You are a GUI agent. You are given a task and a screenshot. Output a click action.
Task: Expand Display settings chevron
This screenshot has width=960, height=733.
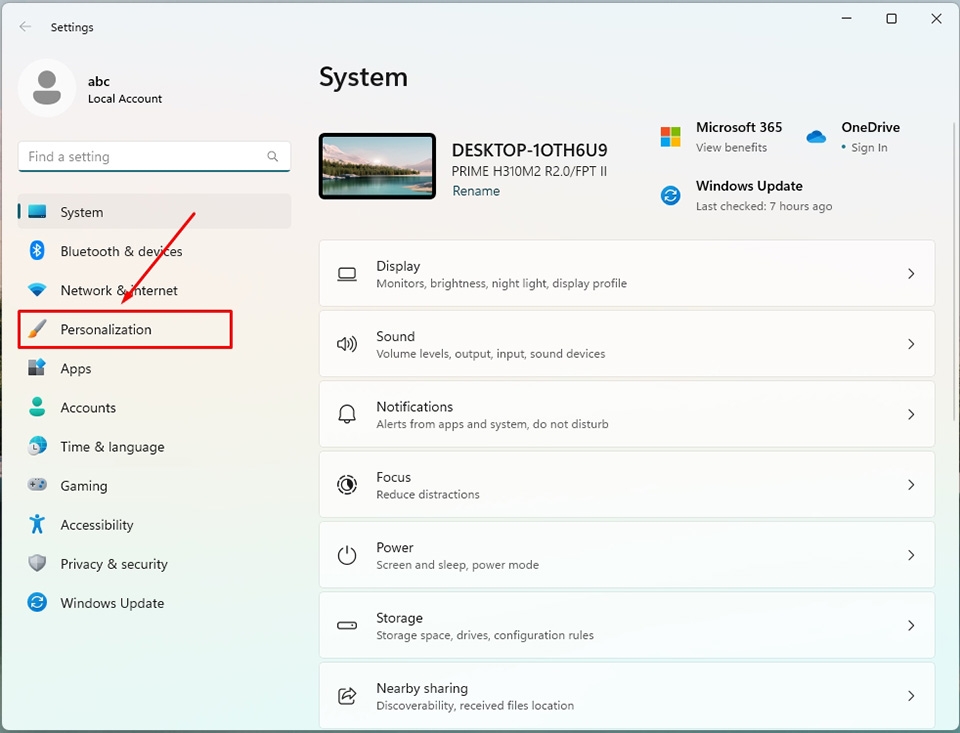tap(911, 274)
